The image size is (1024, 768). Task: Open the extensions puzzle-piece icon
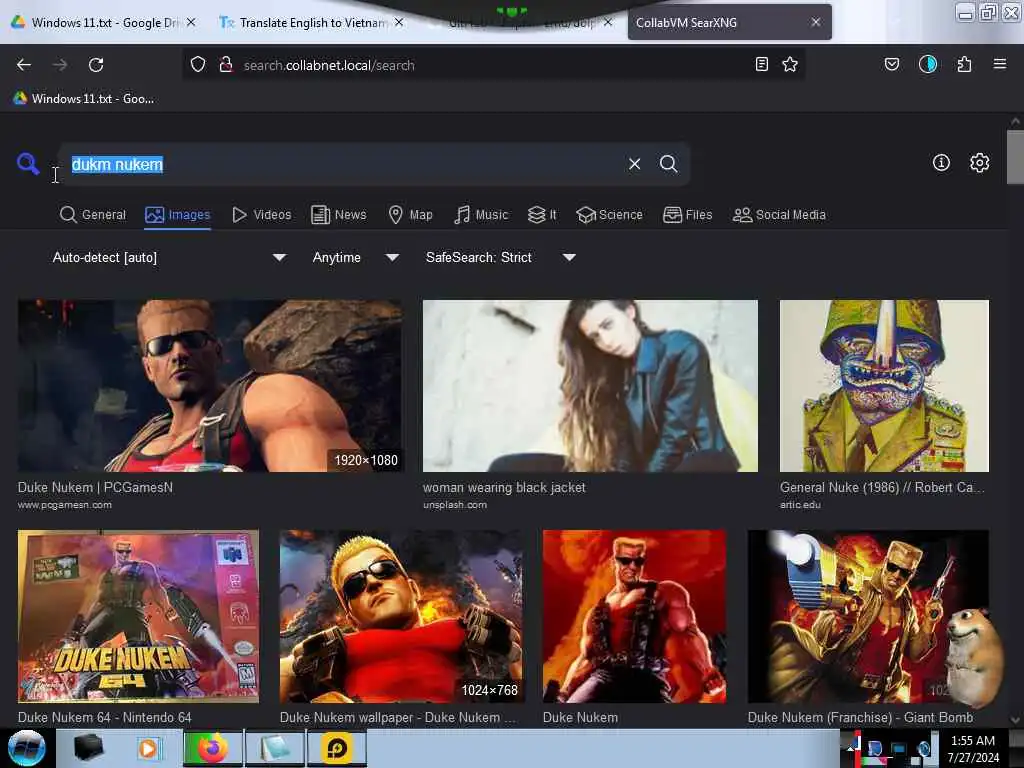964,64
